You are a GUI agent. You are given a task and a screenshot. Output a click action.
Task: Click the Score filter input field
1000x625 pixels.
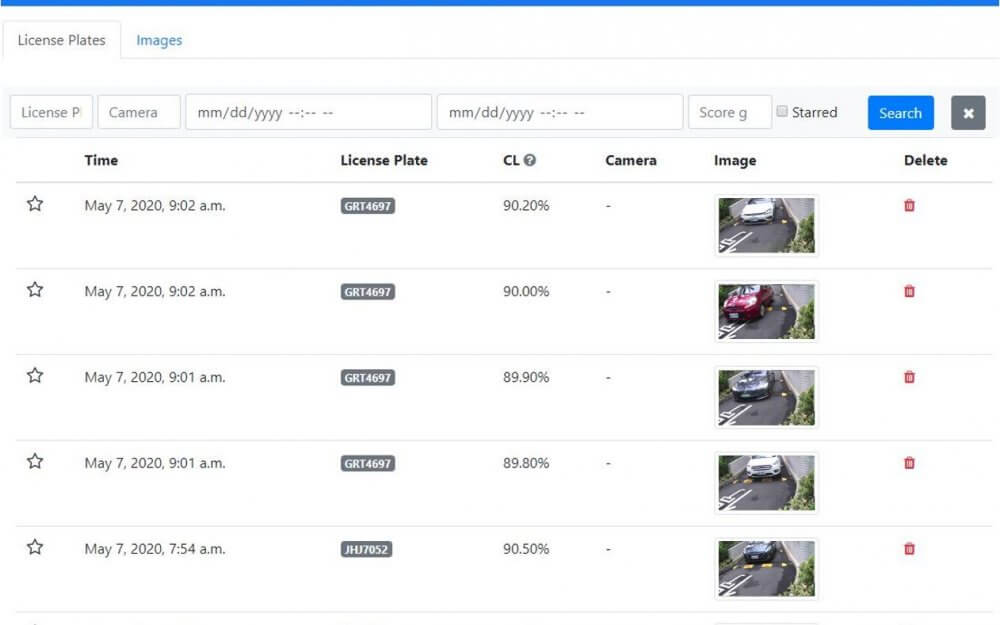[730, 112]
